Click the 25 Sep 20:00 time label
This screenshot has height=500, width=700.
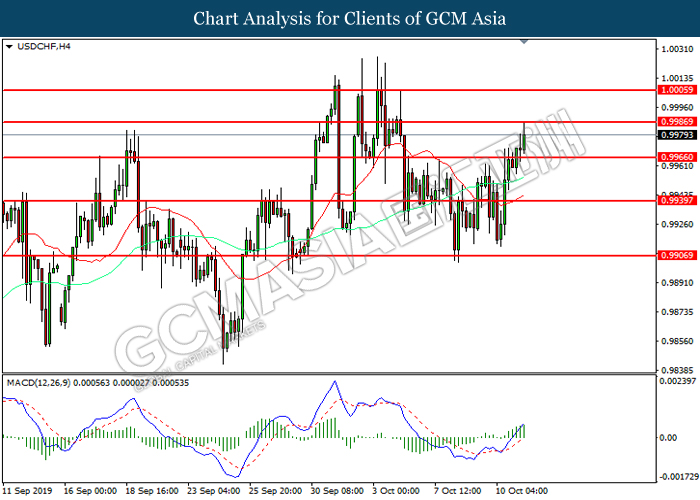[x=276, y=491]
